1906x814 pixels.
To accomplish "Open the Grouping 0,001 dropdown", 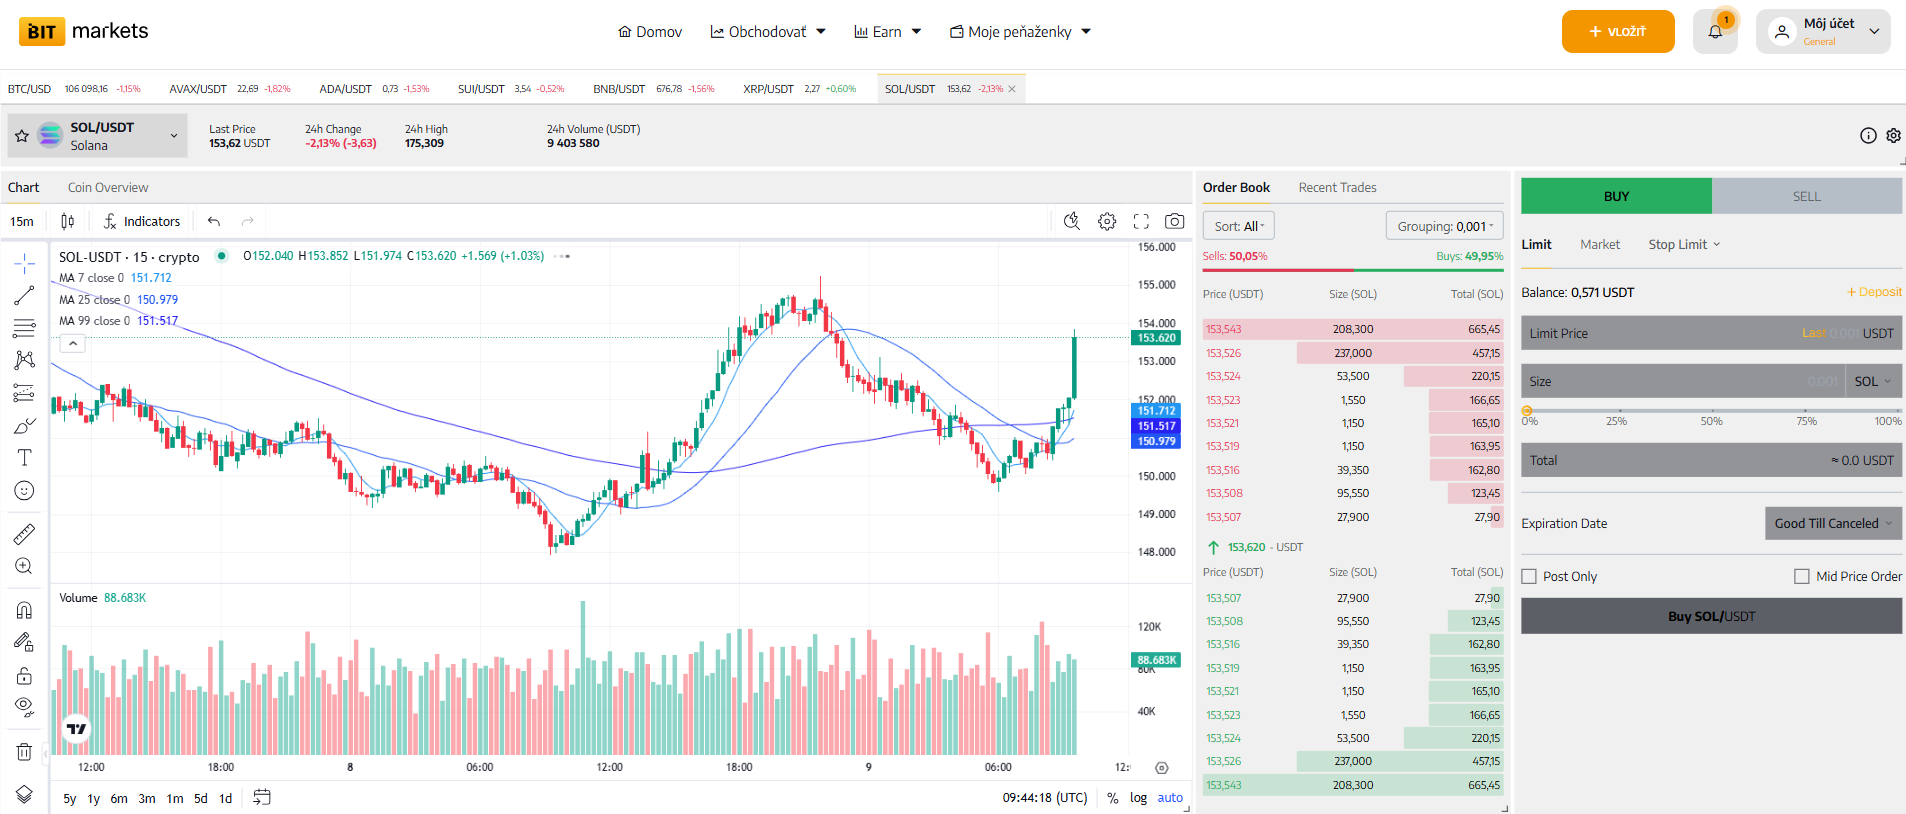I will [x=1444, y=226].
